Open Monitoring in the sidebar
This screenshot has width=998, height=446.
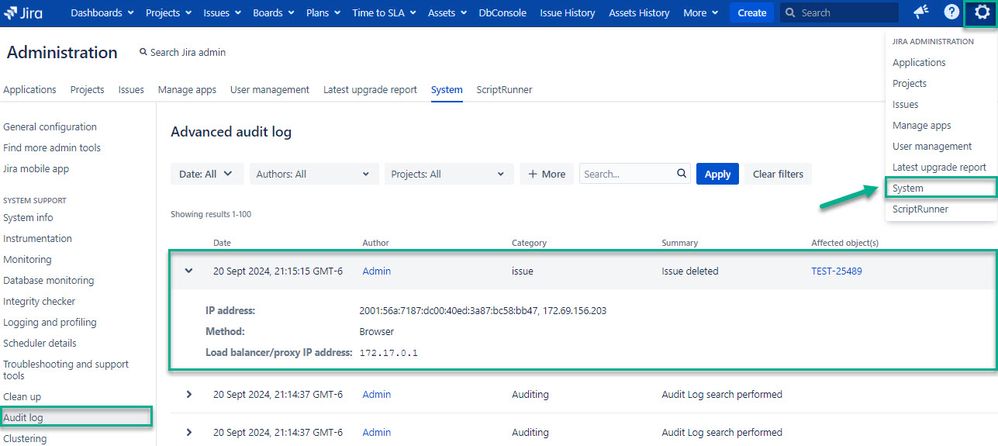[x=27, y=260]
